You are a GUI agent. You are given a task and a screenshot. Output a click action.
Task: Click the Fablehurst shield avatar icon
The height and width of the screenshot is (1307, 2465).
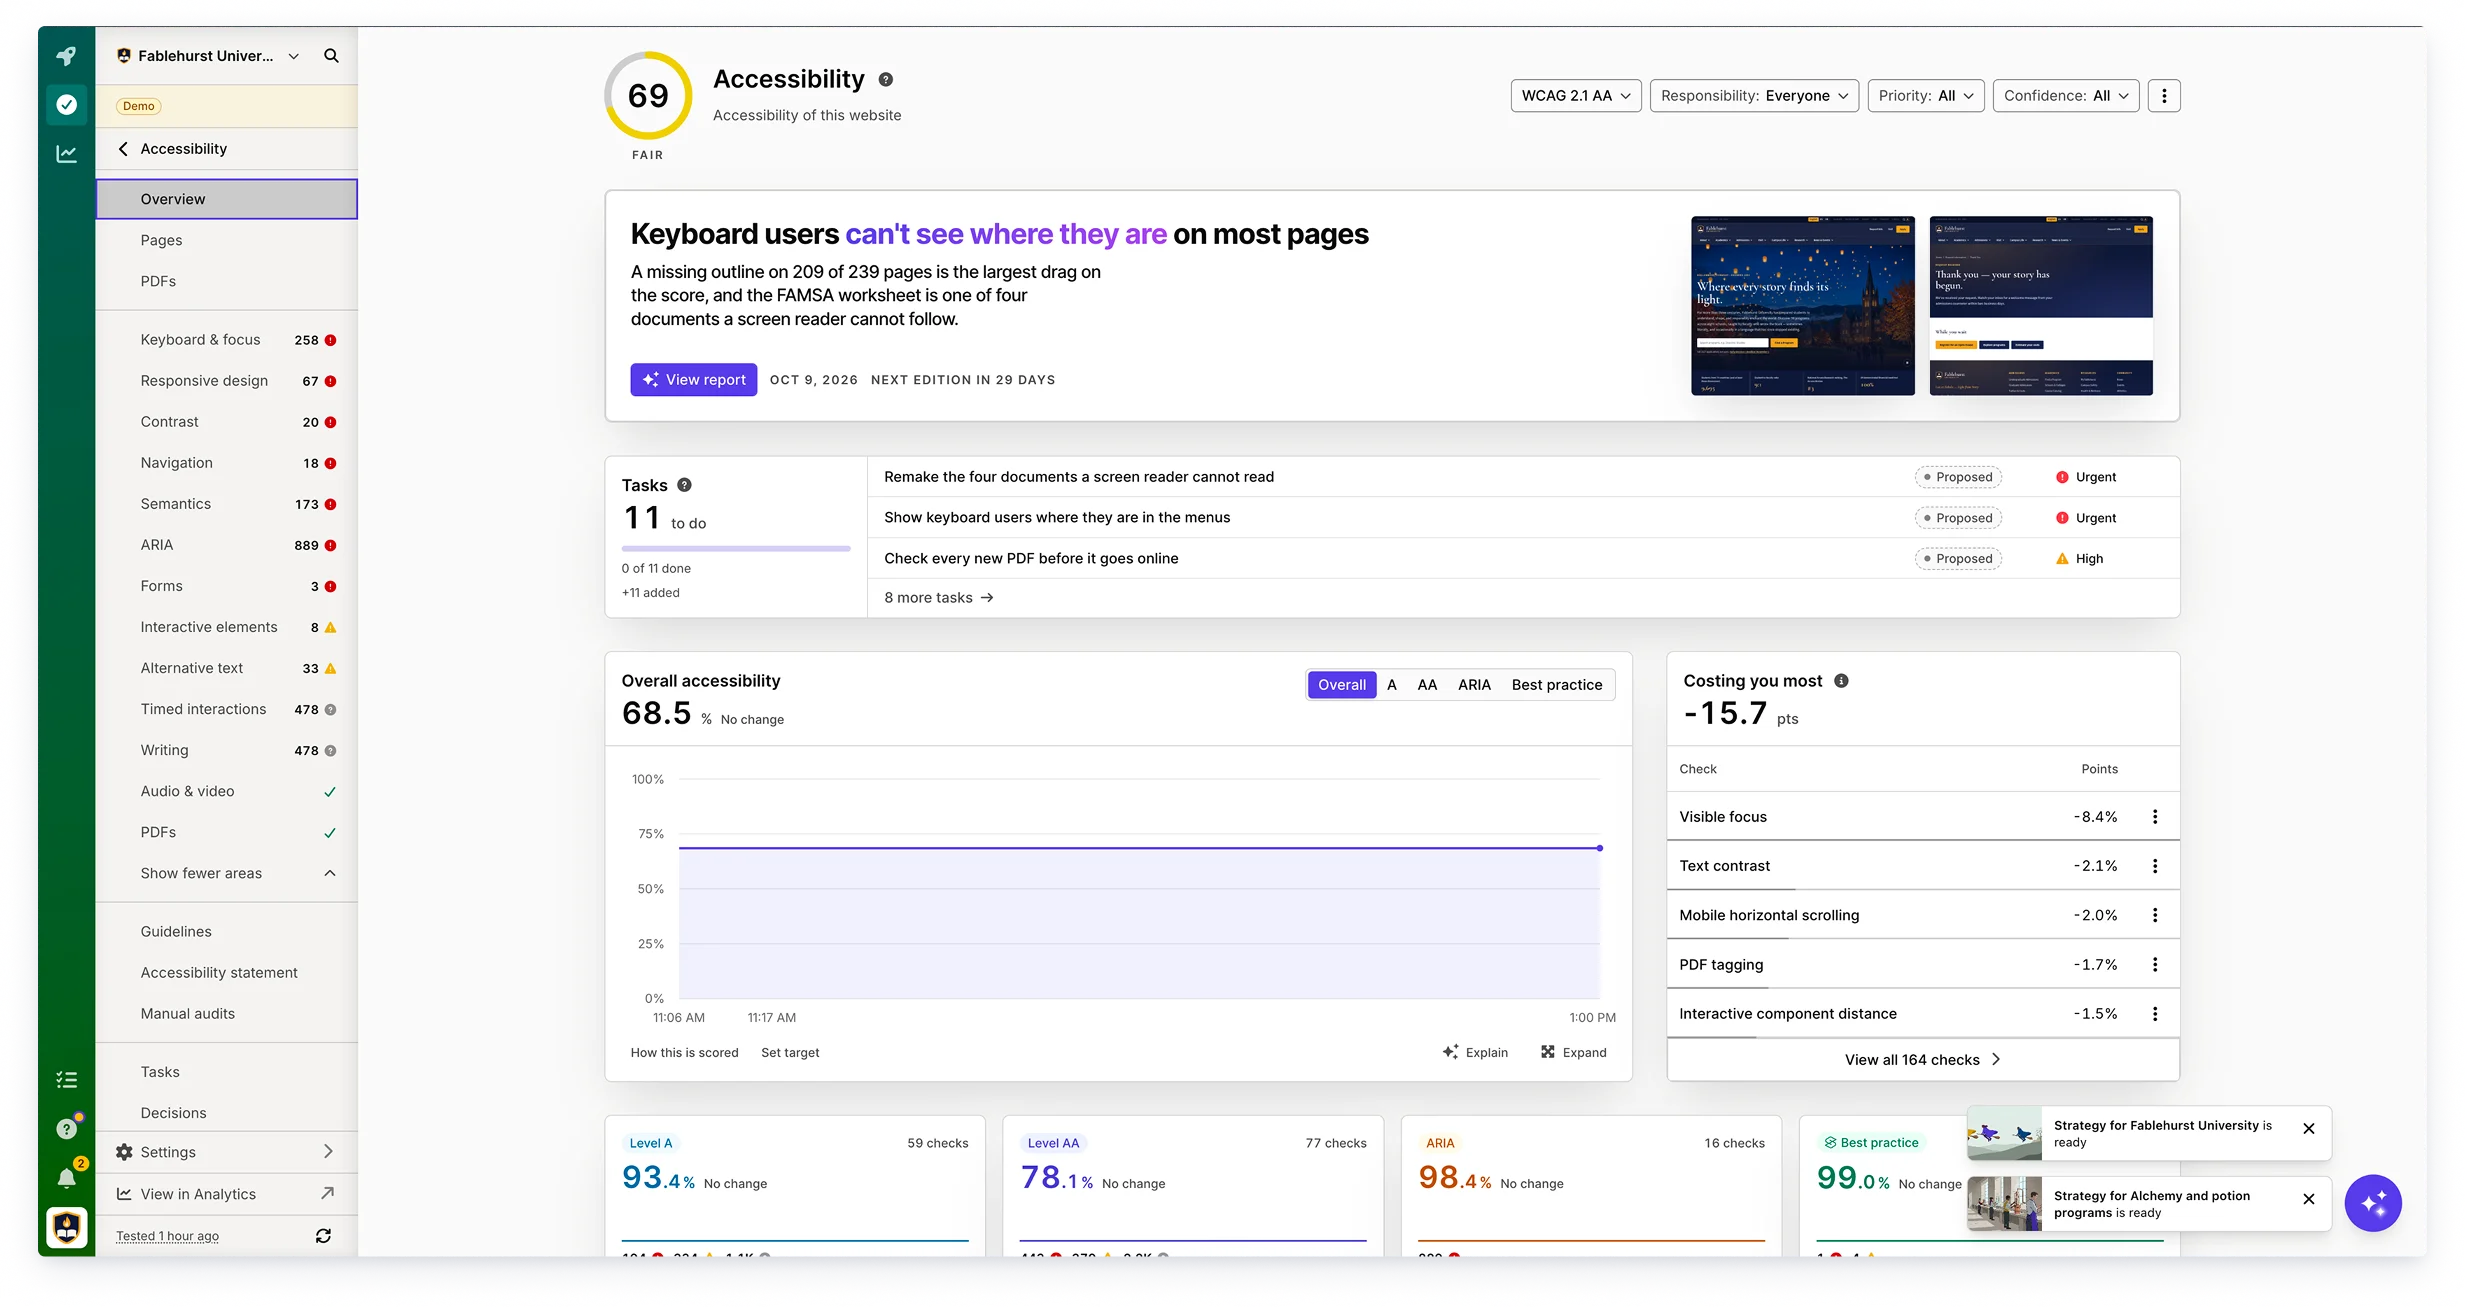tap(66, 1227)
